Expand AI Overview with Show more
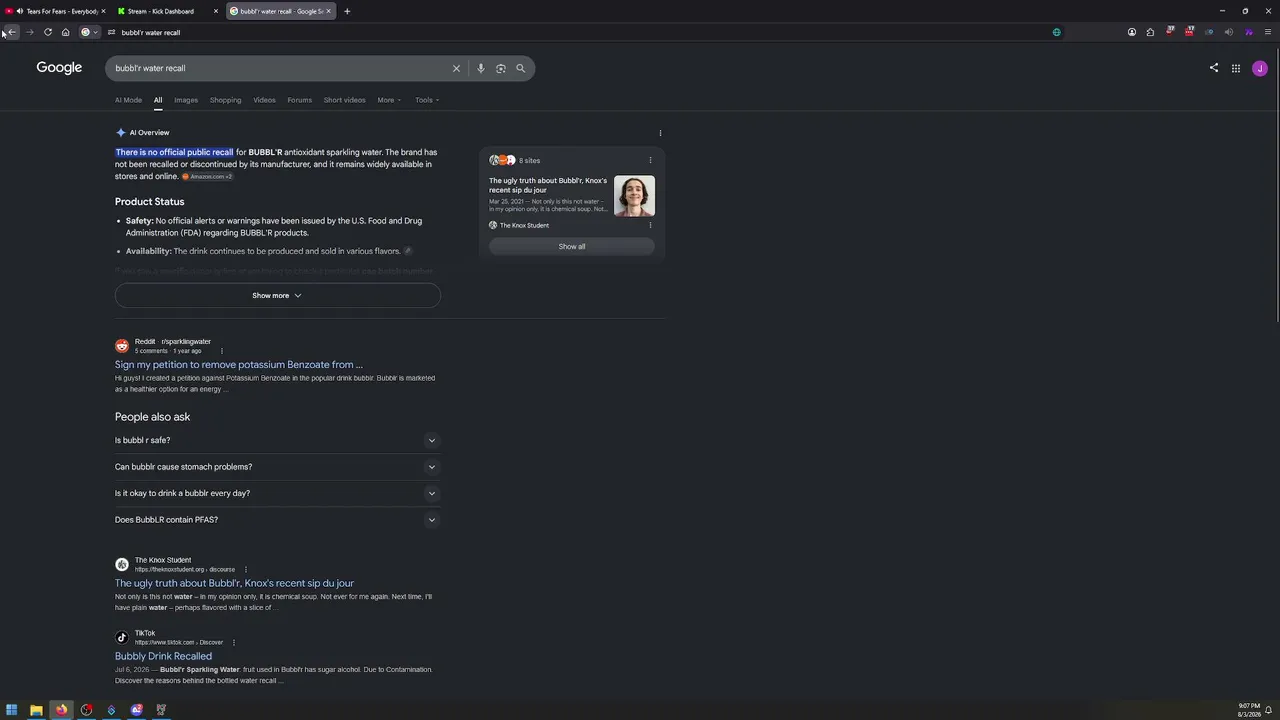Screen dimensions: 1280x720 (x=277, y=295)
